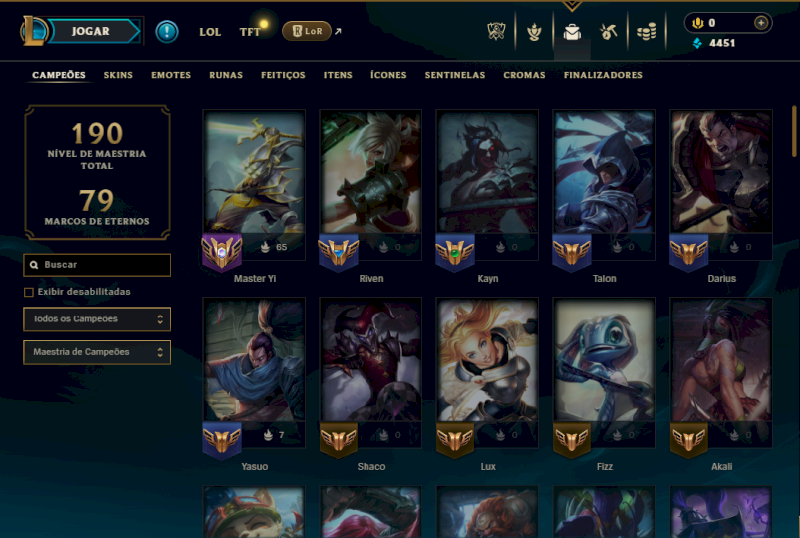Image resolution: width=800 pixels, height=538 pixels.
Task: Switch to TFT in the top navigation
Action: 250,32
